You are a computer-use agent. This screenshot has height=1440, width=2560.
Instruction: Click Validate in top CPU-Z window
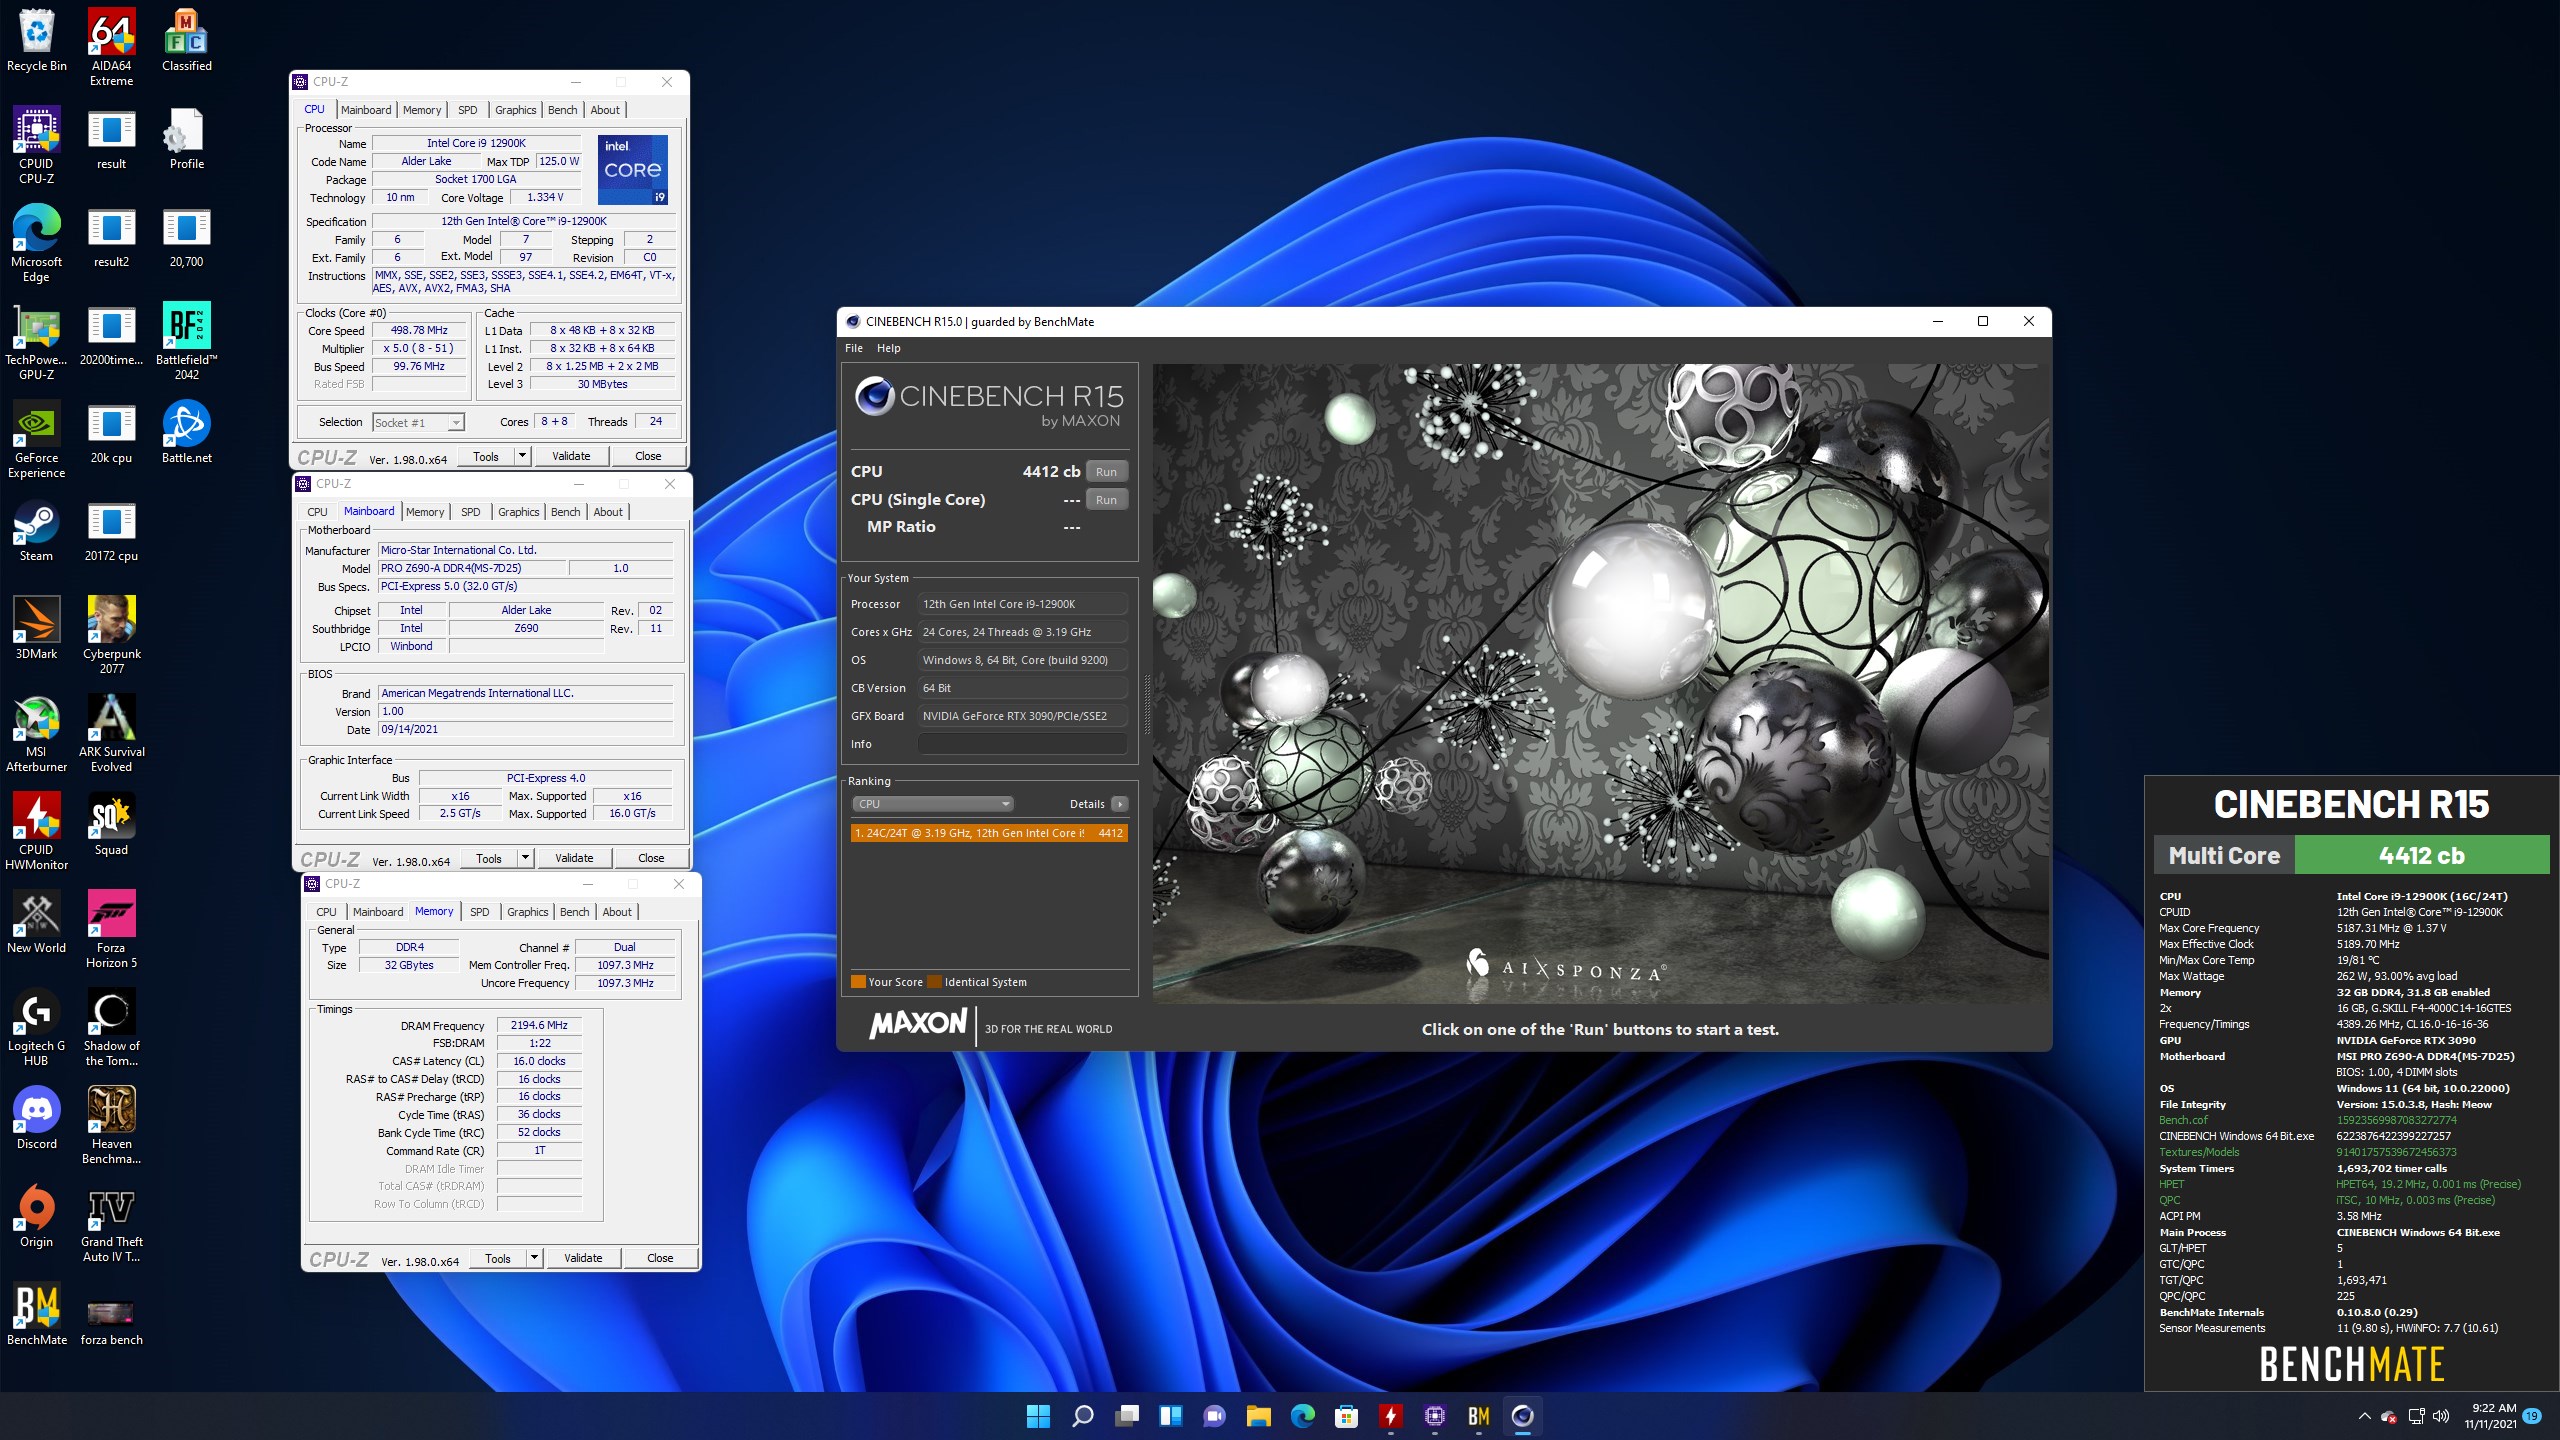click(x=571, y=456)
